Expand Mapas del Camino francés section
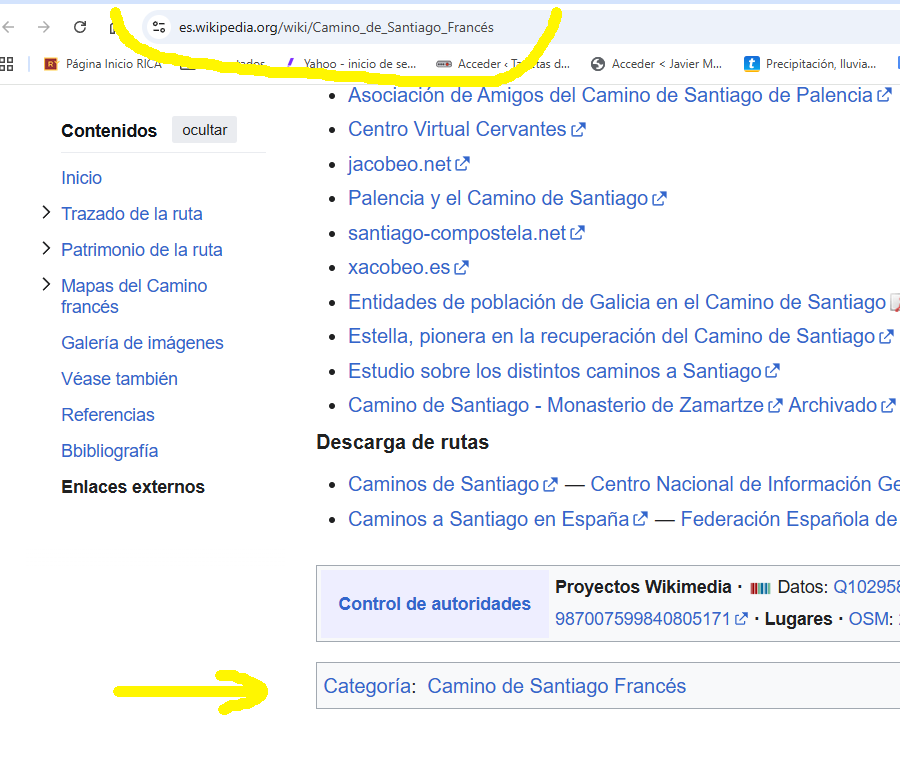The width and height of the screenshot is (900, 760). (x=46, y=285)
